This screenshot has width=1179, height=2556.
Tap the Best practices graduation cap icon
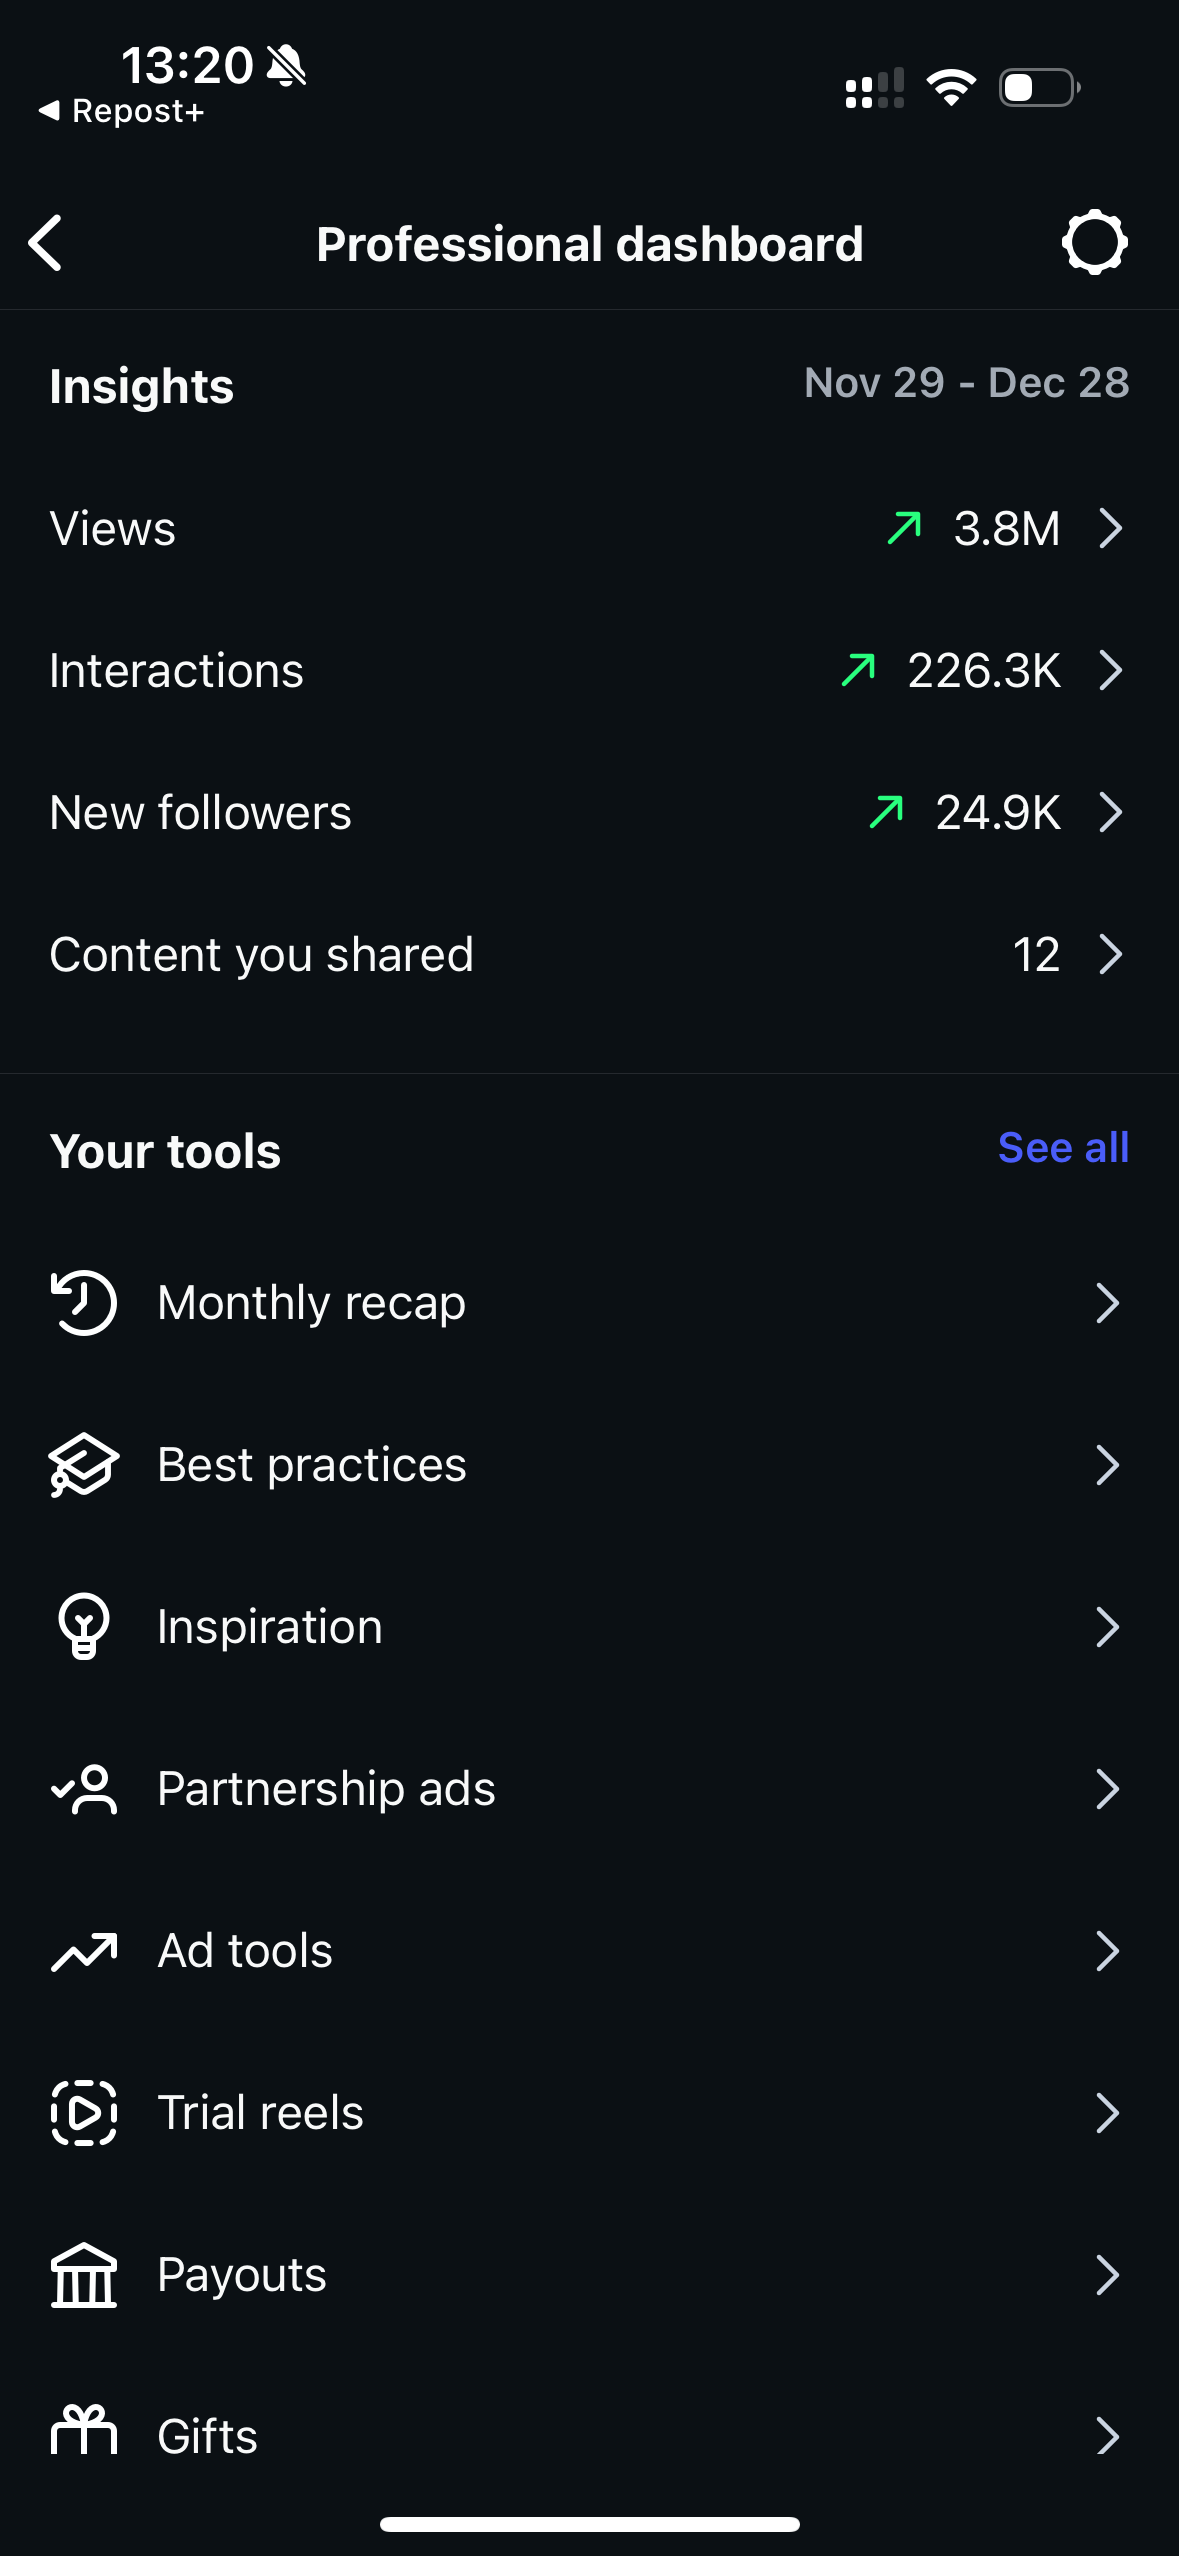[x=84, y=1465]
